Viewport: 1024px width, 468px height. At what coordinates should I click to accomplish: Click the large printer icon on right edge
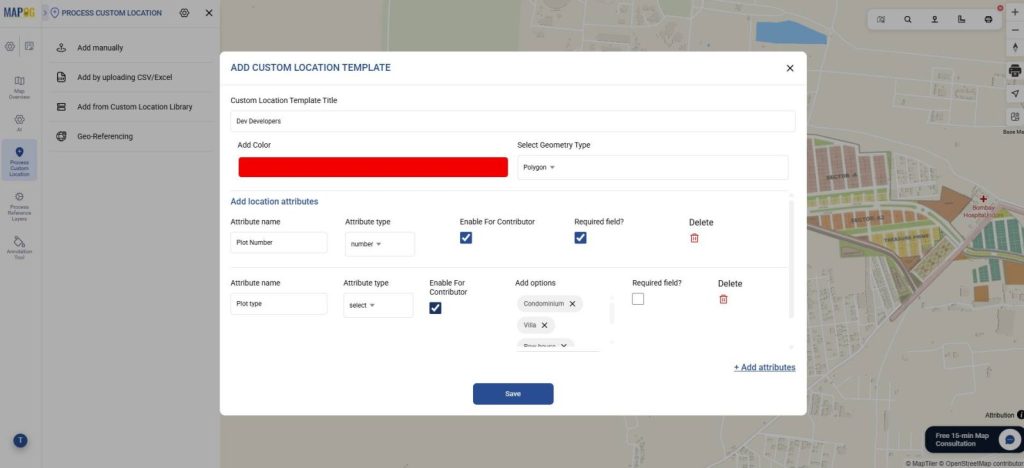1014,70
